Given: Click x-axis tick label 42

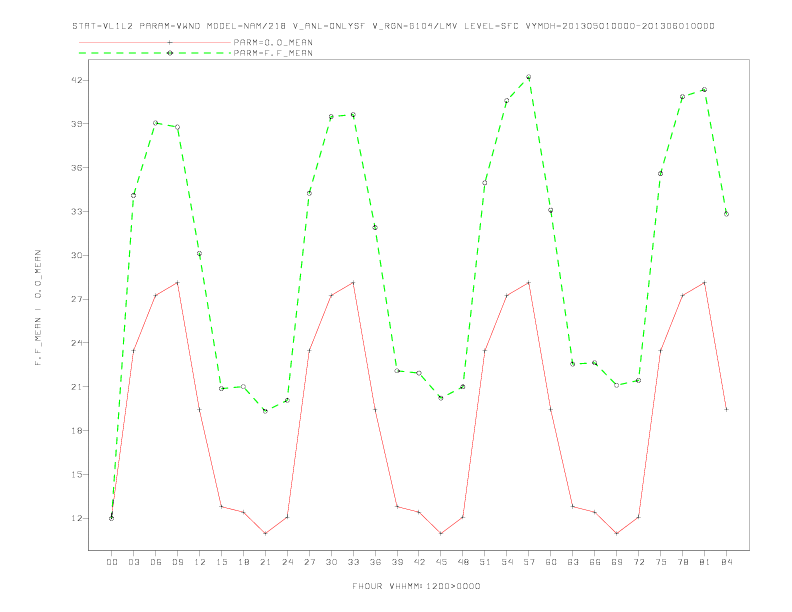Looking at the screenshot, I should coord(419,562).
